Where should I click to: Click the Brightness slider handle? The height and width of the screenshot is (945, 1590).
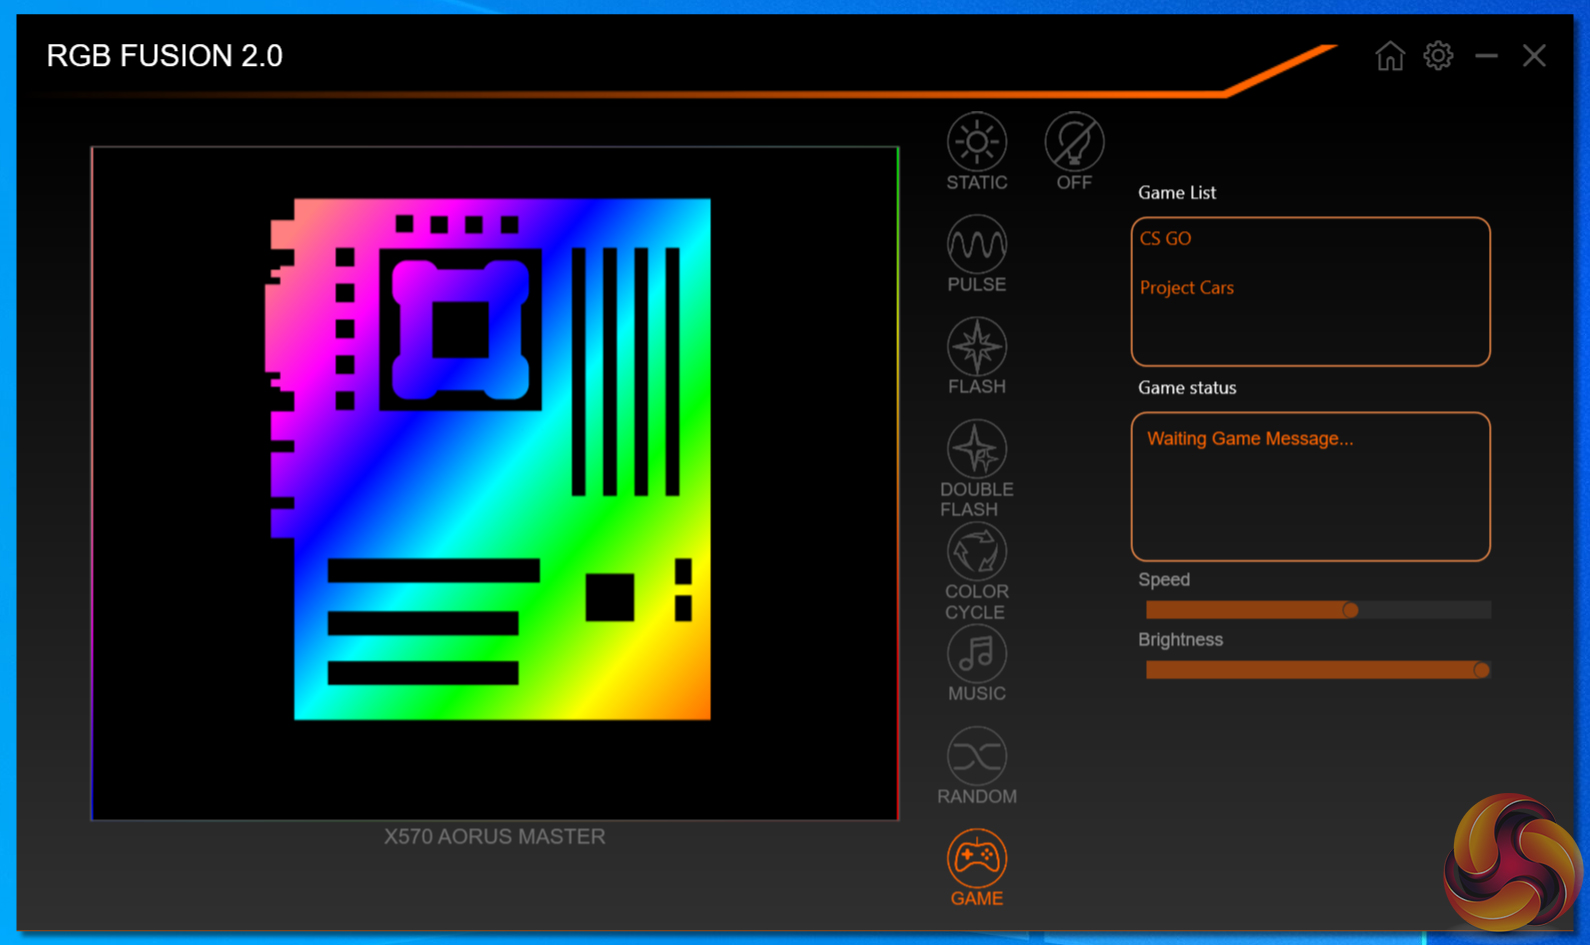pyautogui.click(x=1481, y=670)
